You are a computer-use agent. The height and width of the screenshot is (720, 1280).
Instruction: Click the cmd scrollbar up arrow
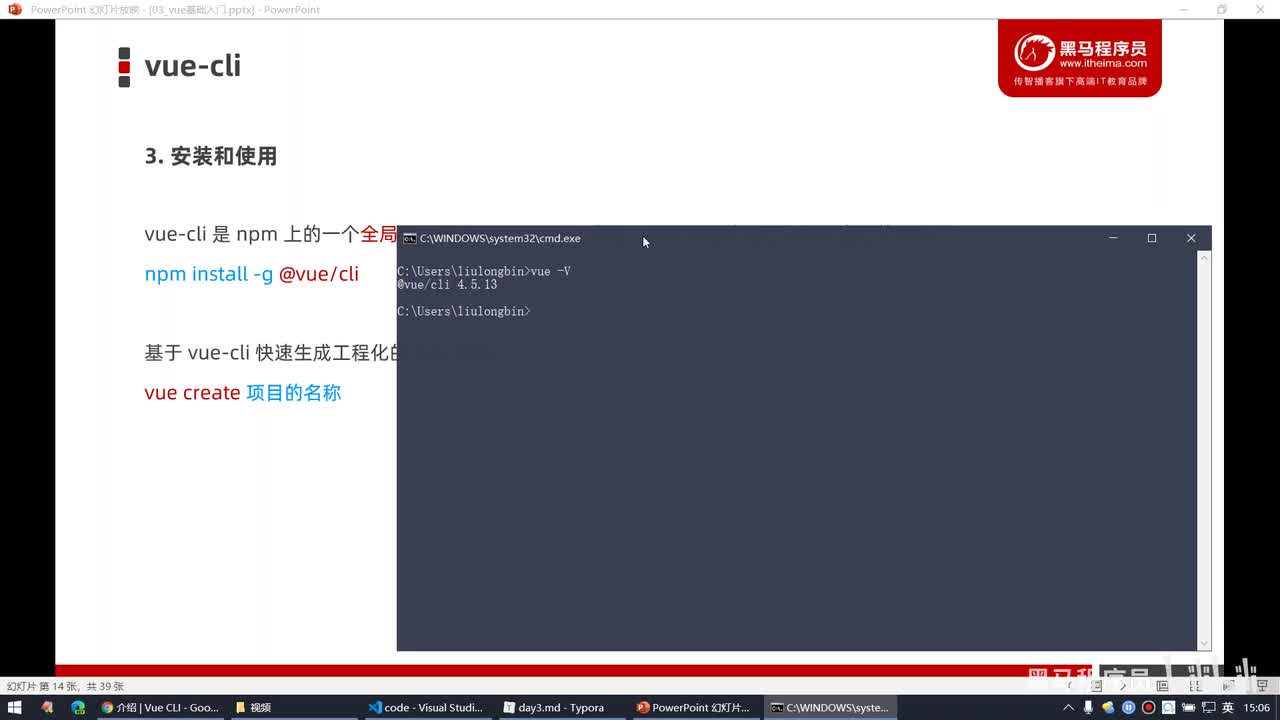click(x=1204, y=258)
